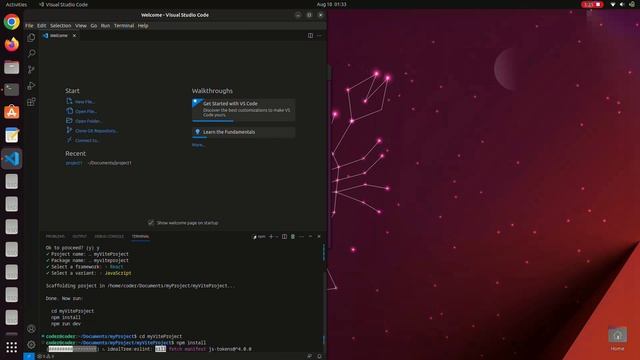Click the Visual Studio Code dock icon
Image resolution: width=640 pixels, height=360 pixels.
11,158
